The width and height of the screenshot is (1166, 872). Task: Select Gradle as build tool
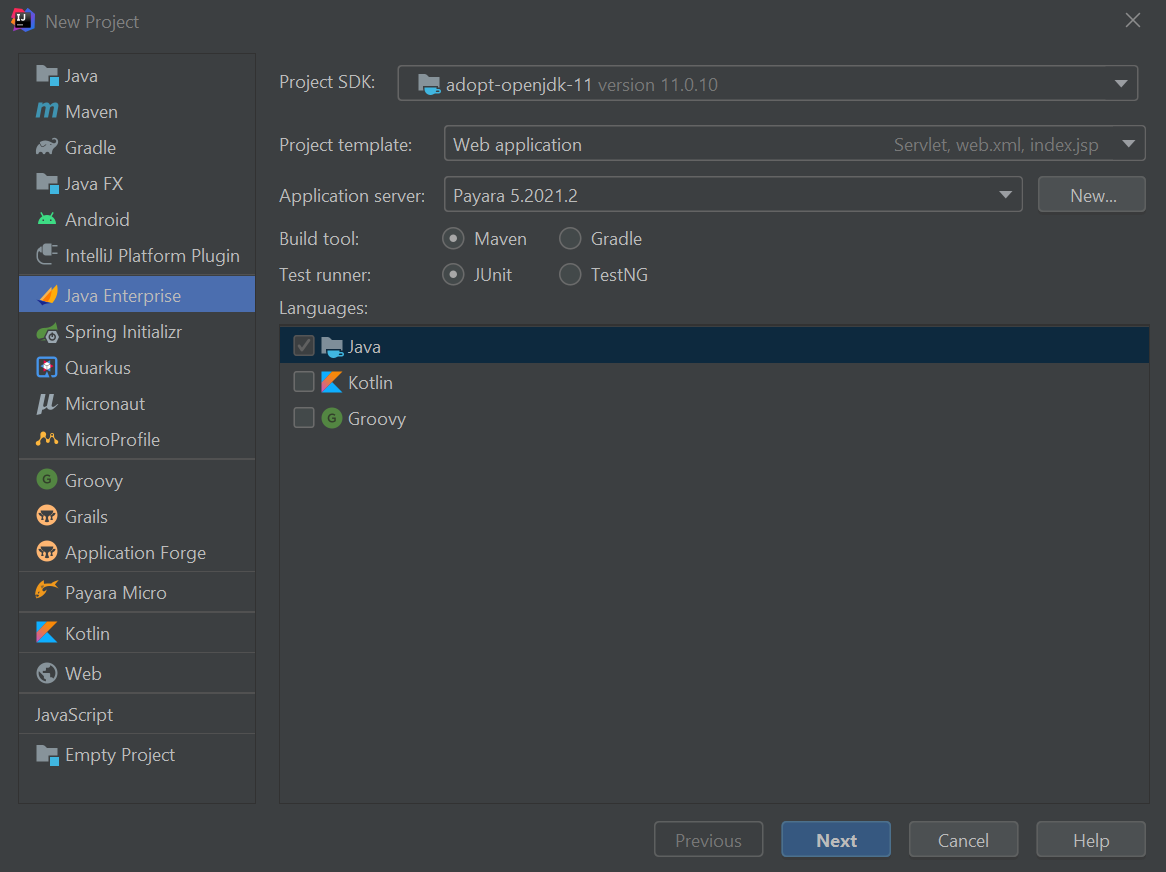[570, 239]
